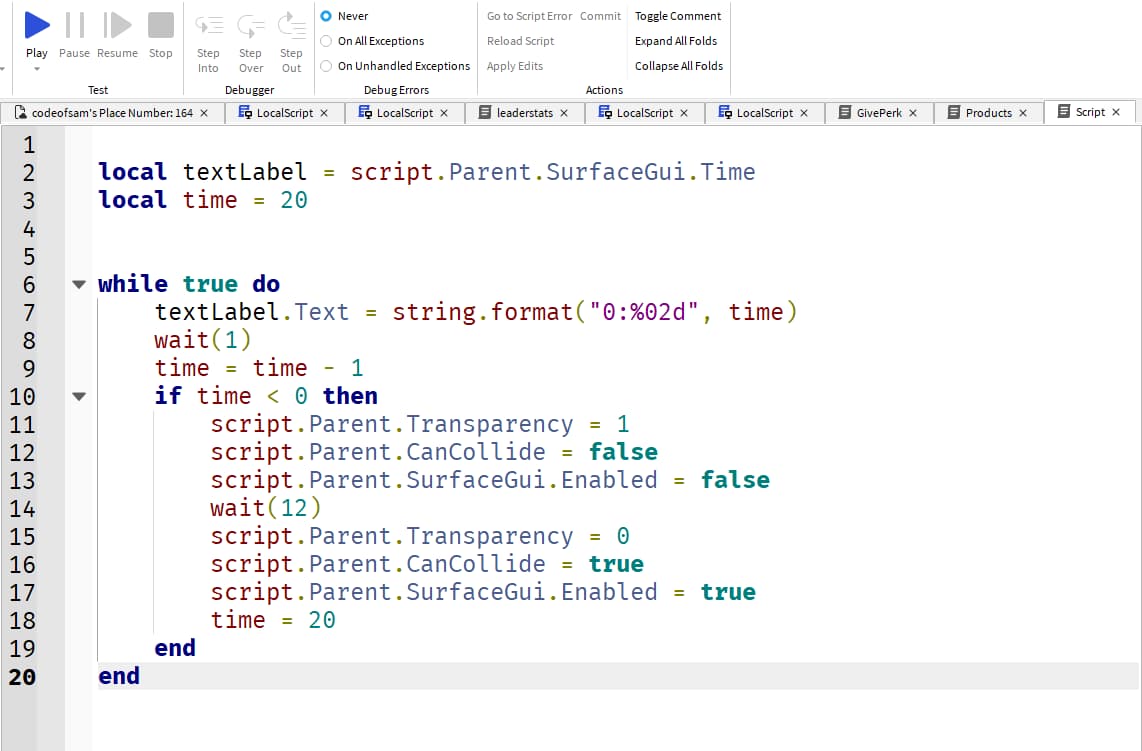Image resolution: width=1142 pixels, height=751 pixels.
Task: Click the Step Out debugger icon
Action: 291,25
